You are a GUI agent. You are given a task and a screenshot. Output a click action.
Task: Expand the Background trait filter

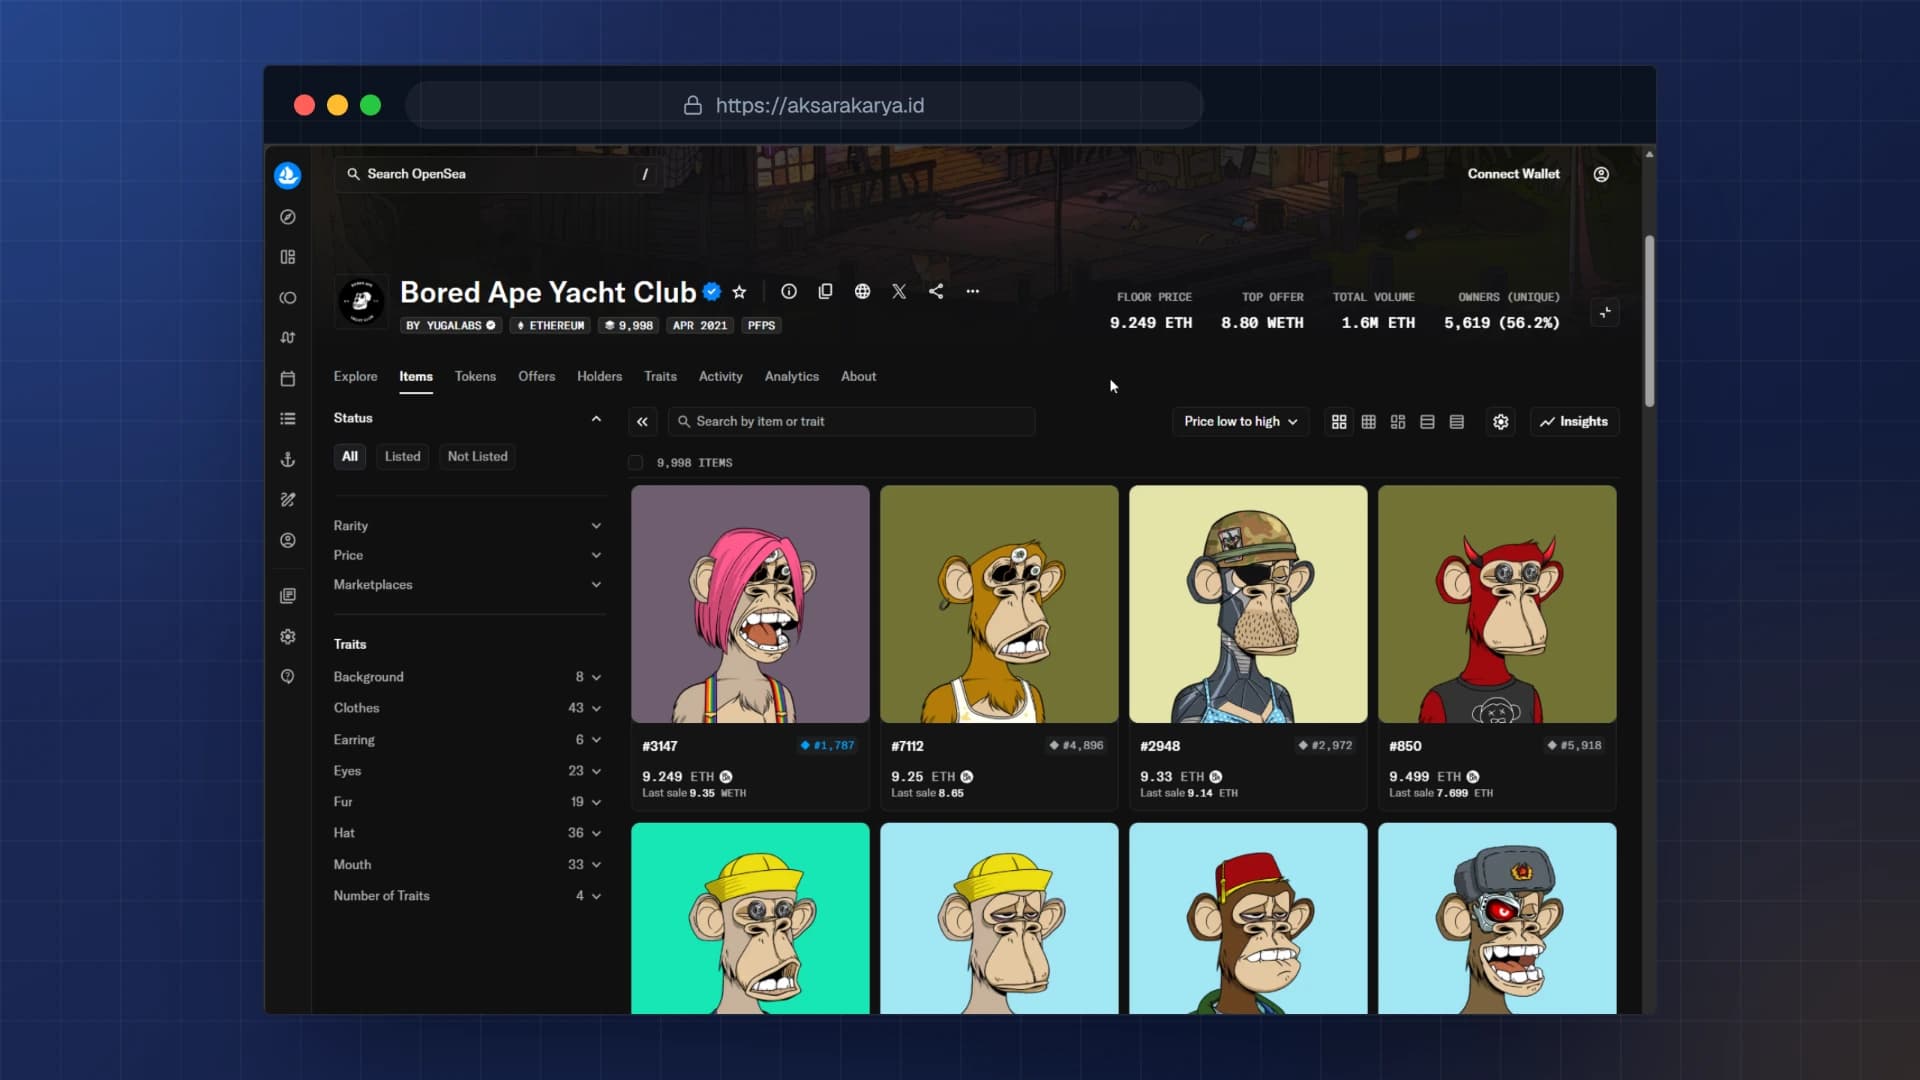(468, 677)
